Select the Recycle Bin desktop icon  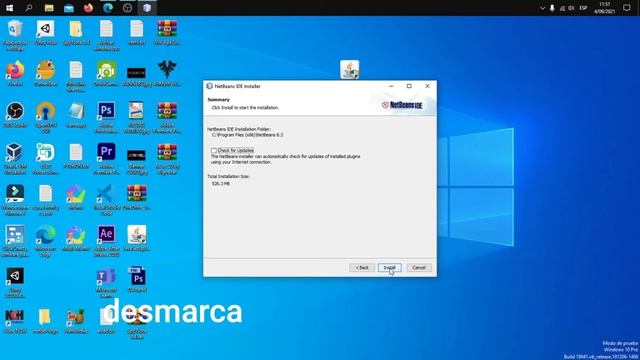(x=15, y=35)
